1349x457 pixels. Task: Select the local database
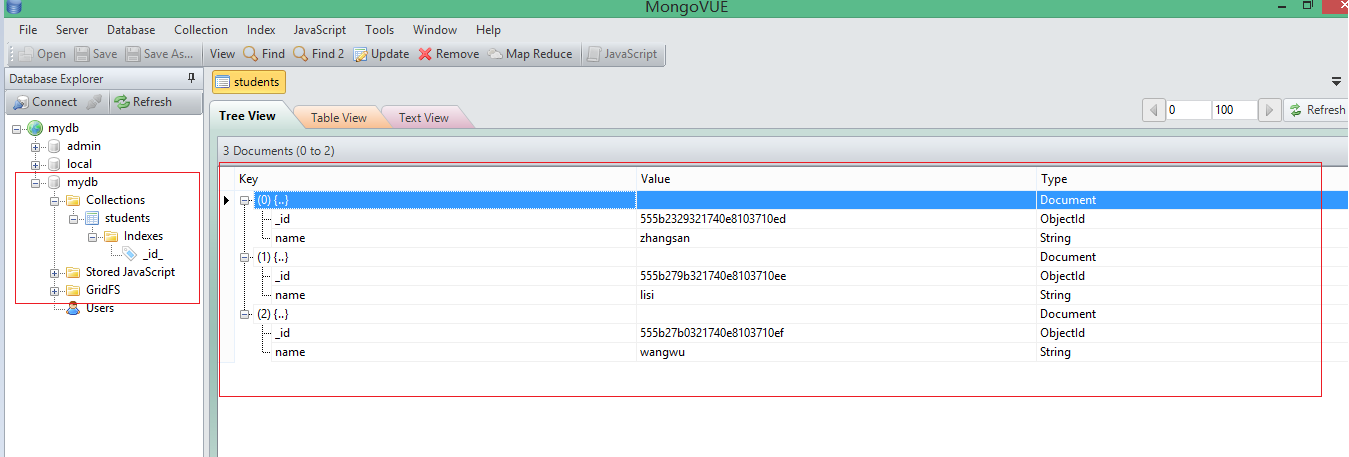click(x=79, y=164)
